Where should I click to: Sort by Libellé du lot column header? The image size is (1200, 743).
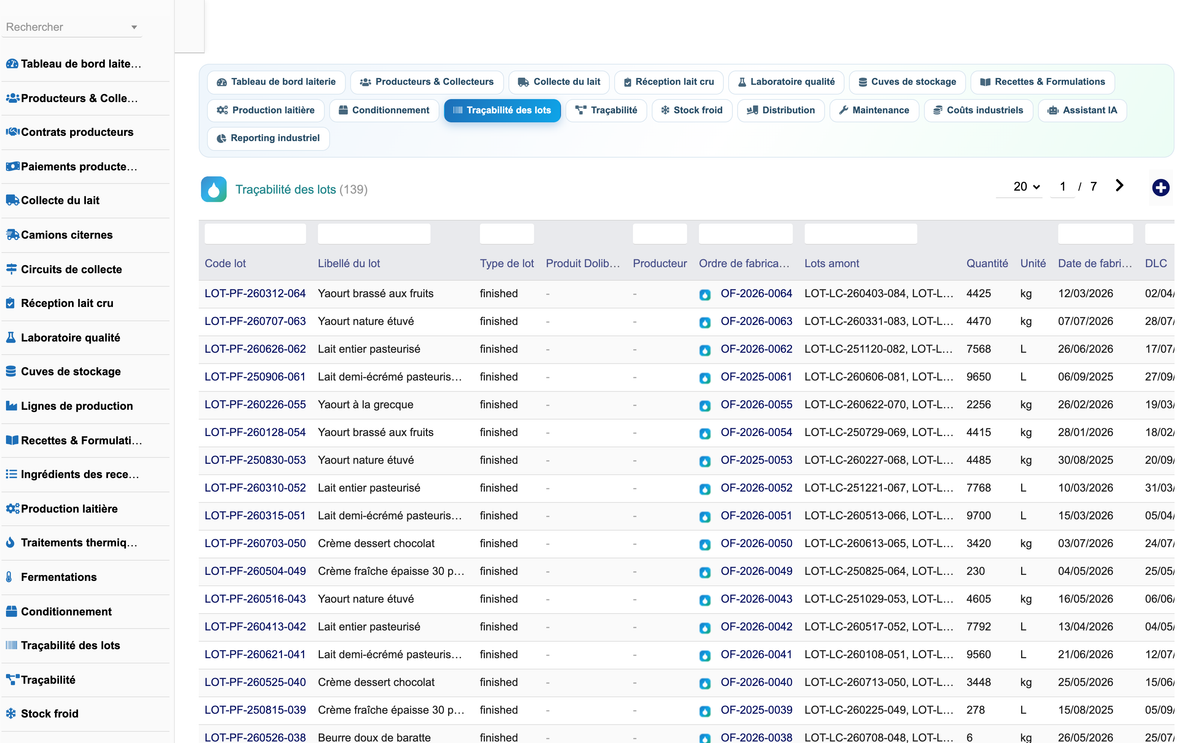coord(349,264)
